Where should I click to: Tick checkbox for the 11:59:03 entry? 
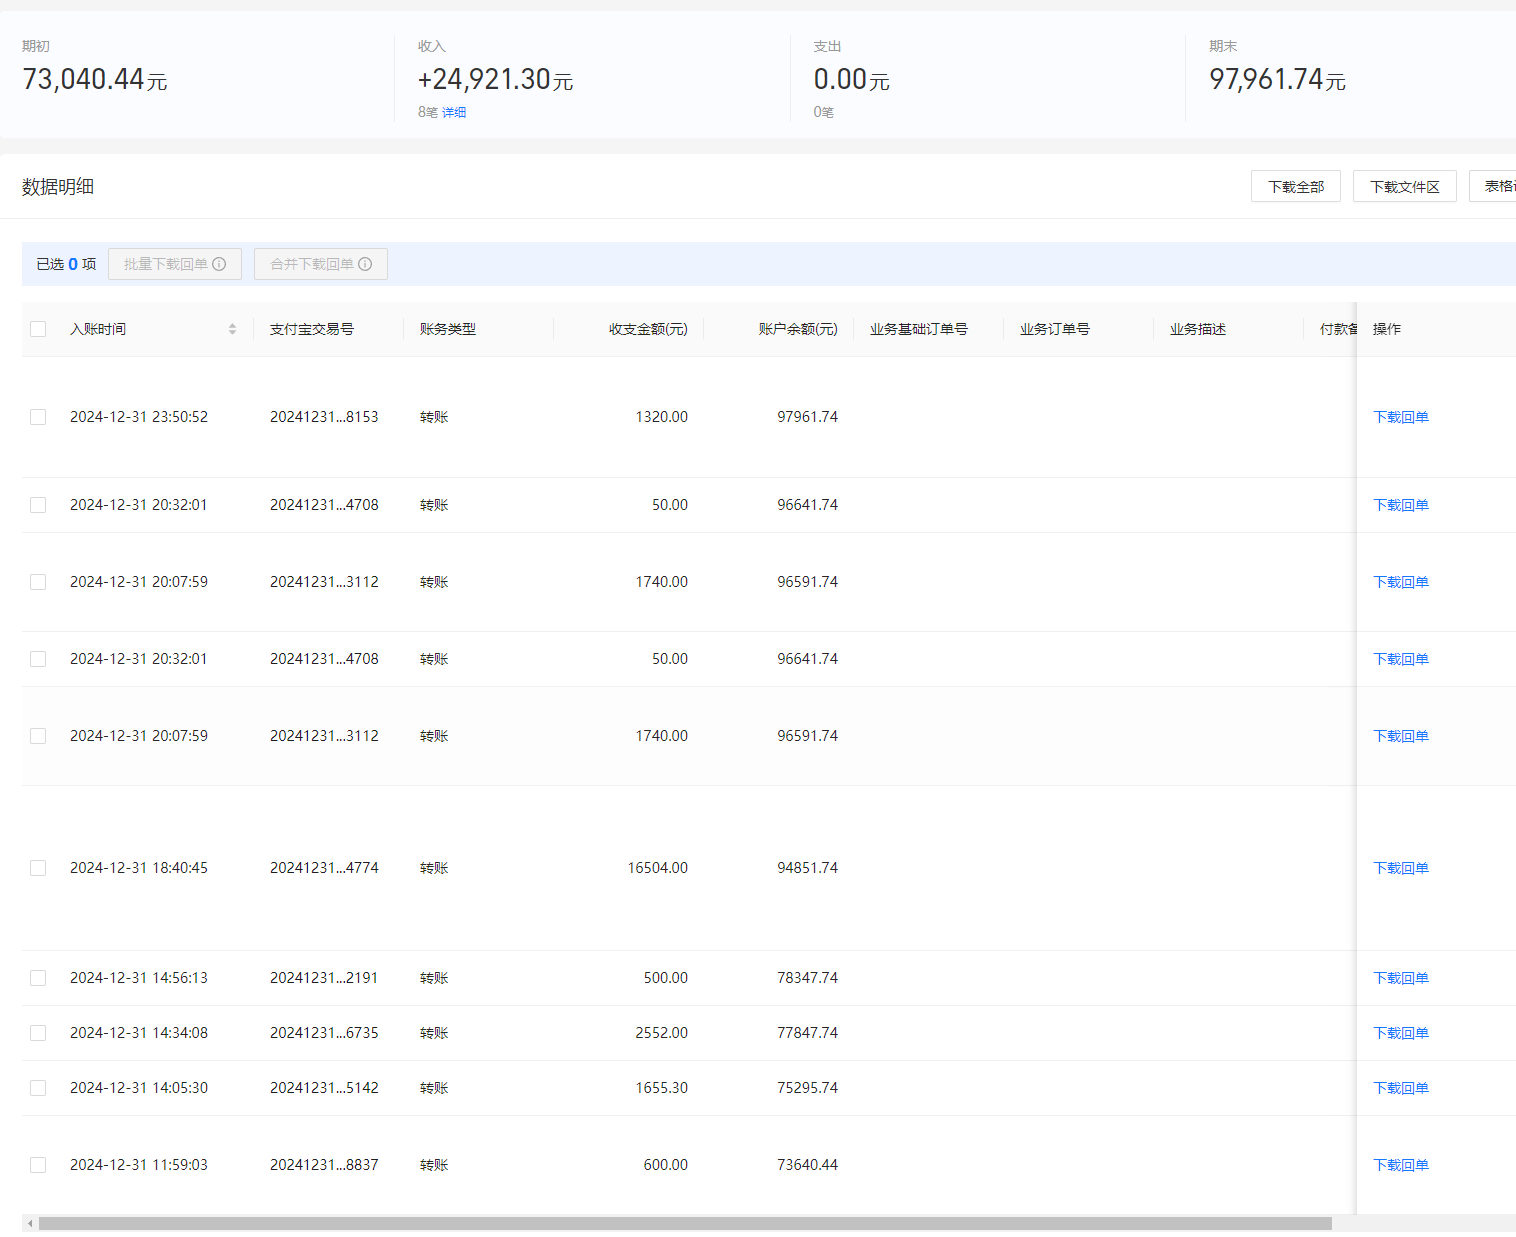click(x=38, y=1165)
